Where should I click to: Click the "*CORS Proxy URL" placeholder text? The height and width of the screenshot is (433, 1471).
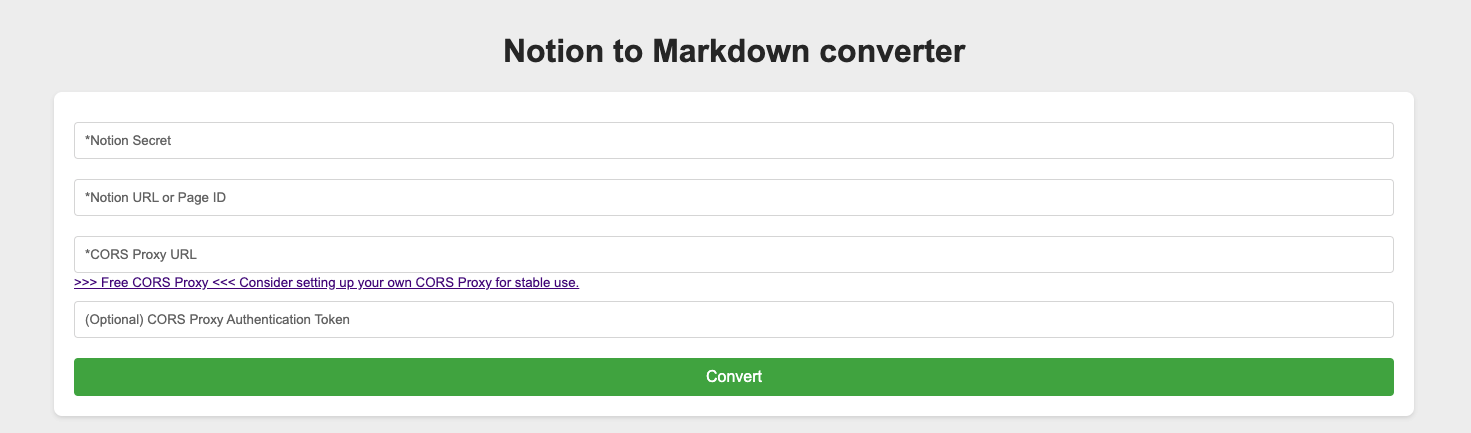[x=141, y=255]
